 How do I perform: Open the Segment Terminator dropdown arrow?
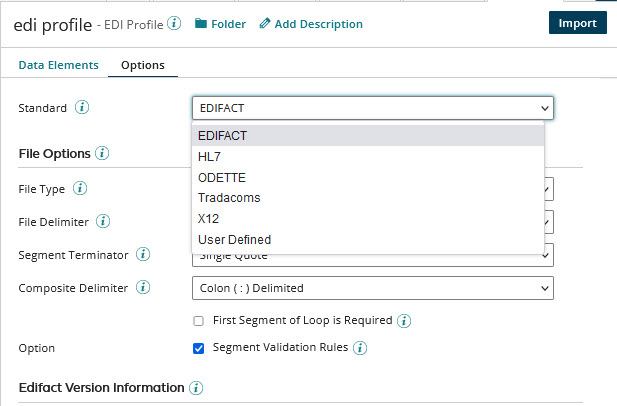coord(545,255)
